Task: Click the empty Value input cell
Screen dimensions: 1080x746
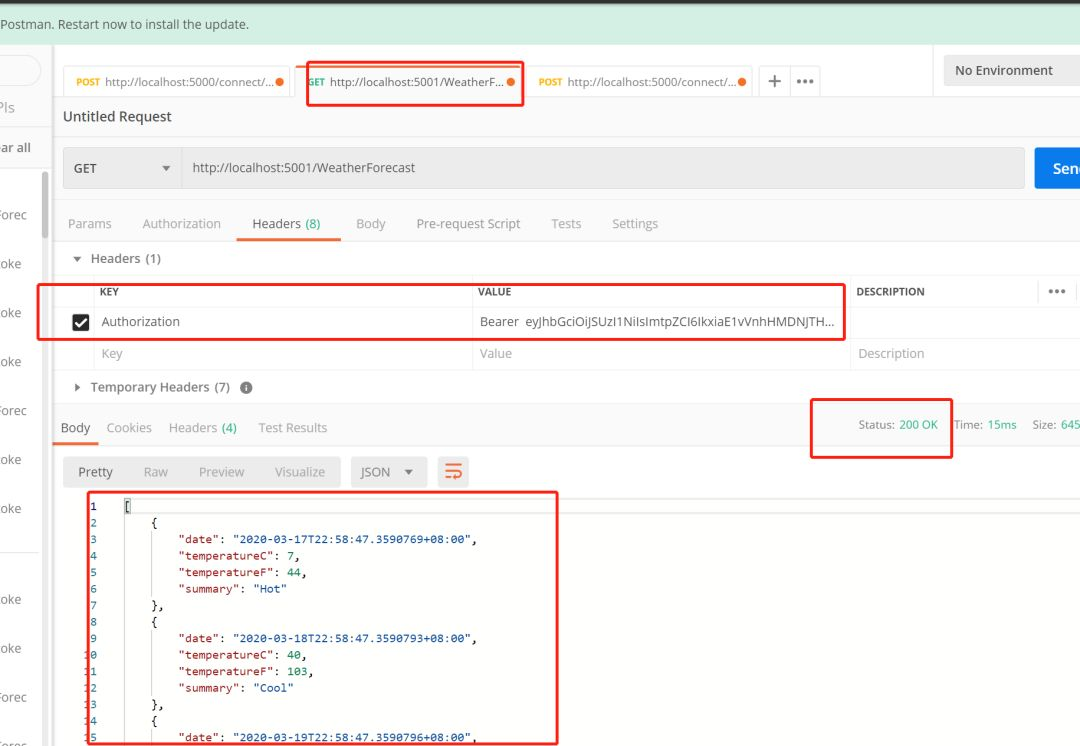Action: click(661, 354)
